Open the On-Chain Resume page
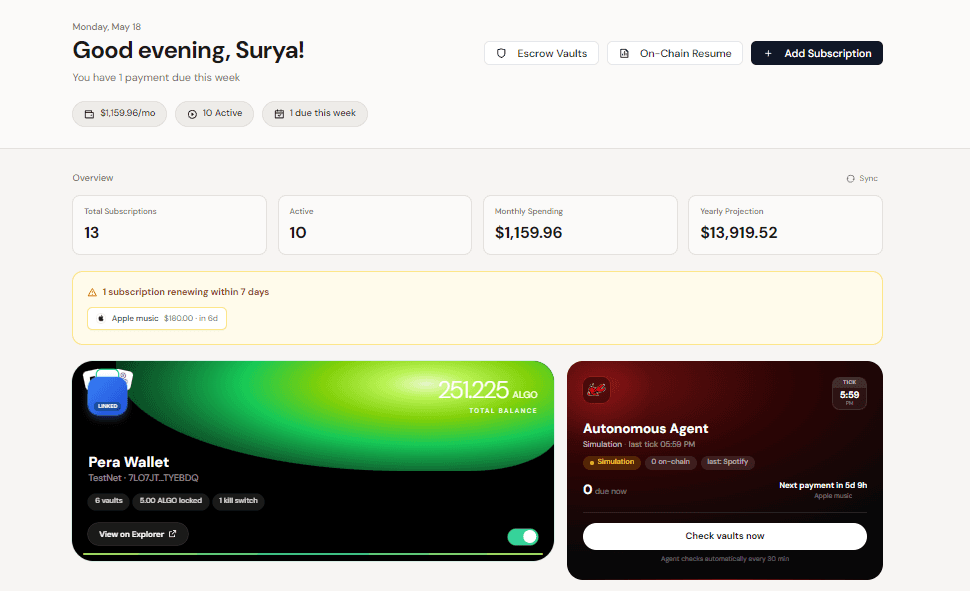The height and width of the screenshot is (591, 970). click(x=675, y=53)
